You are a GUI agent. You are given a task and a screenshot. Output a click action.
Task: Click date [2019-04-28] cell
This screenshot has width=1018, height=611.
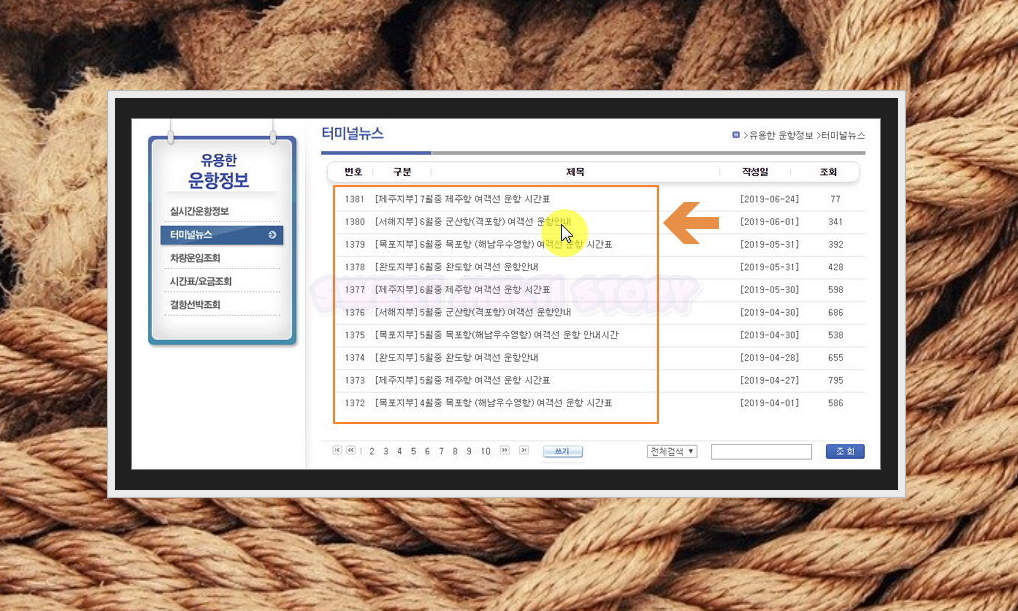[x=769, y=358]
